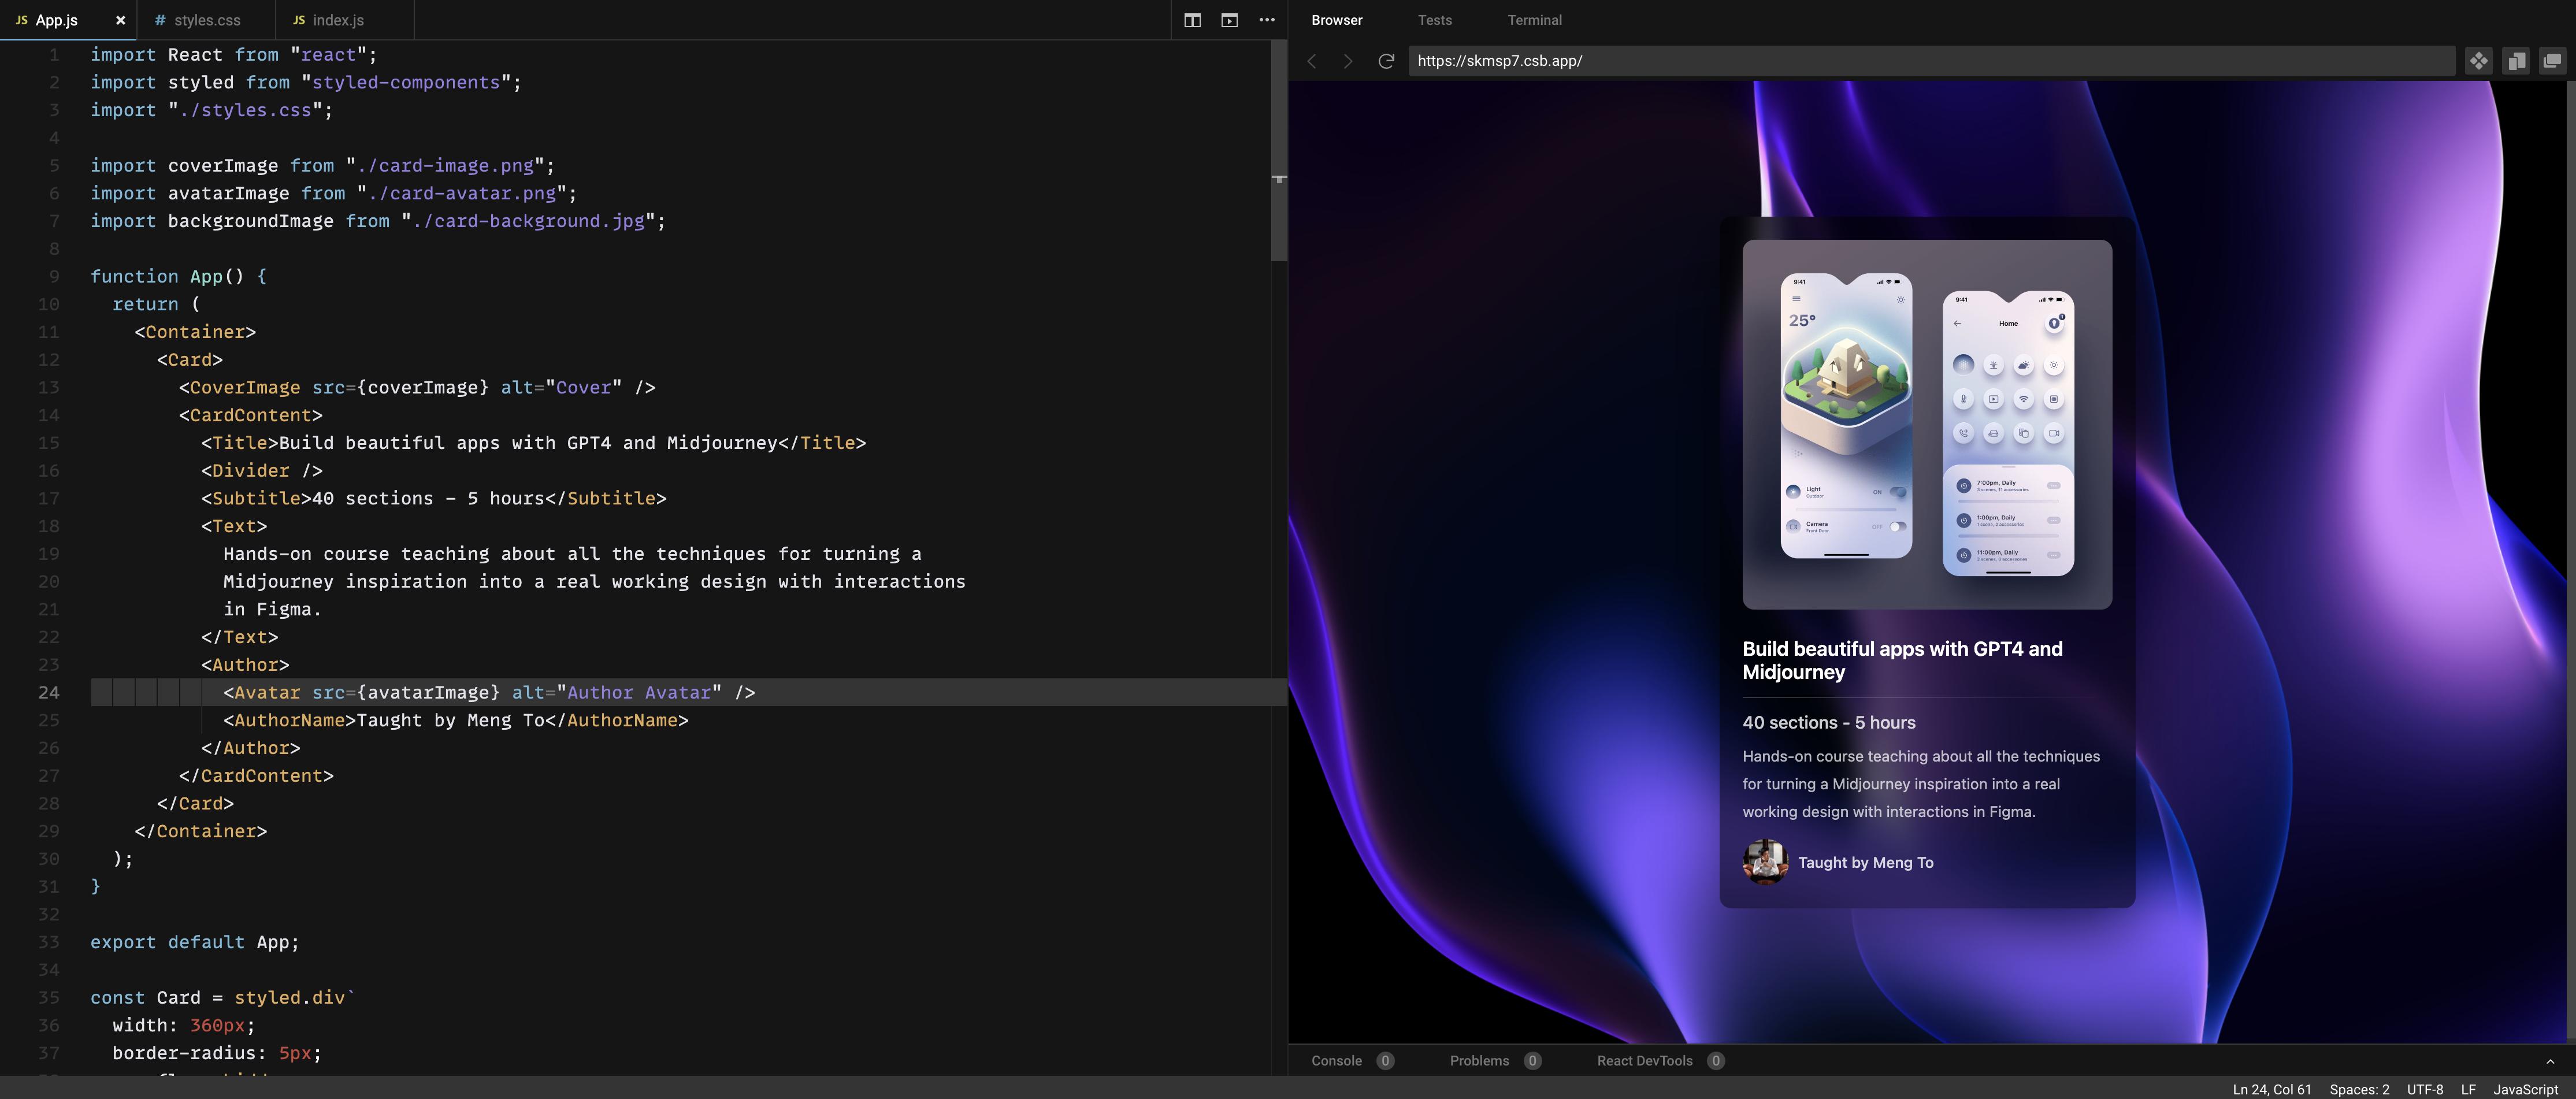Expand the Problems panel
The height and width of the screenshot is (1099, 2576).
tap(1479, 1061)
